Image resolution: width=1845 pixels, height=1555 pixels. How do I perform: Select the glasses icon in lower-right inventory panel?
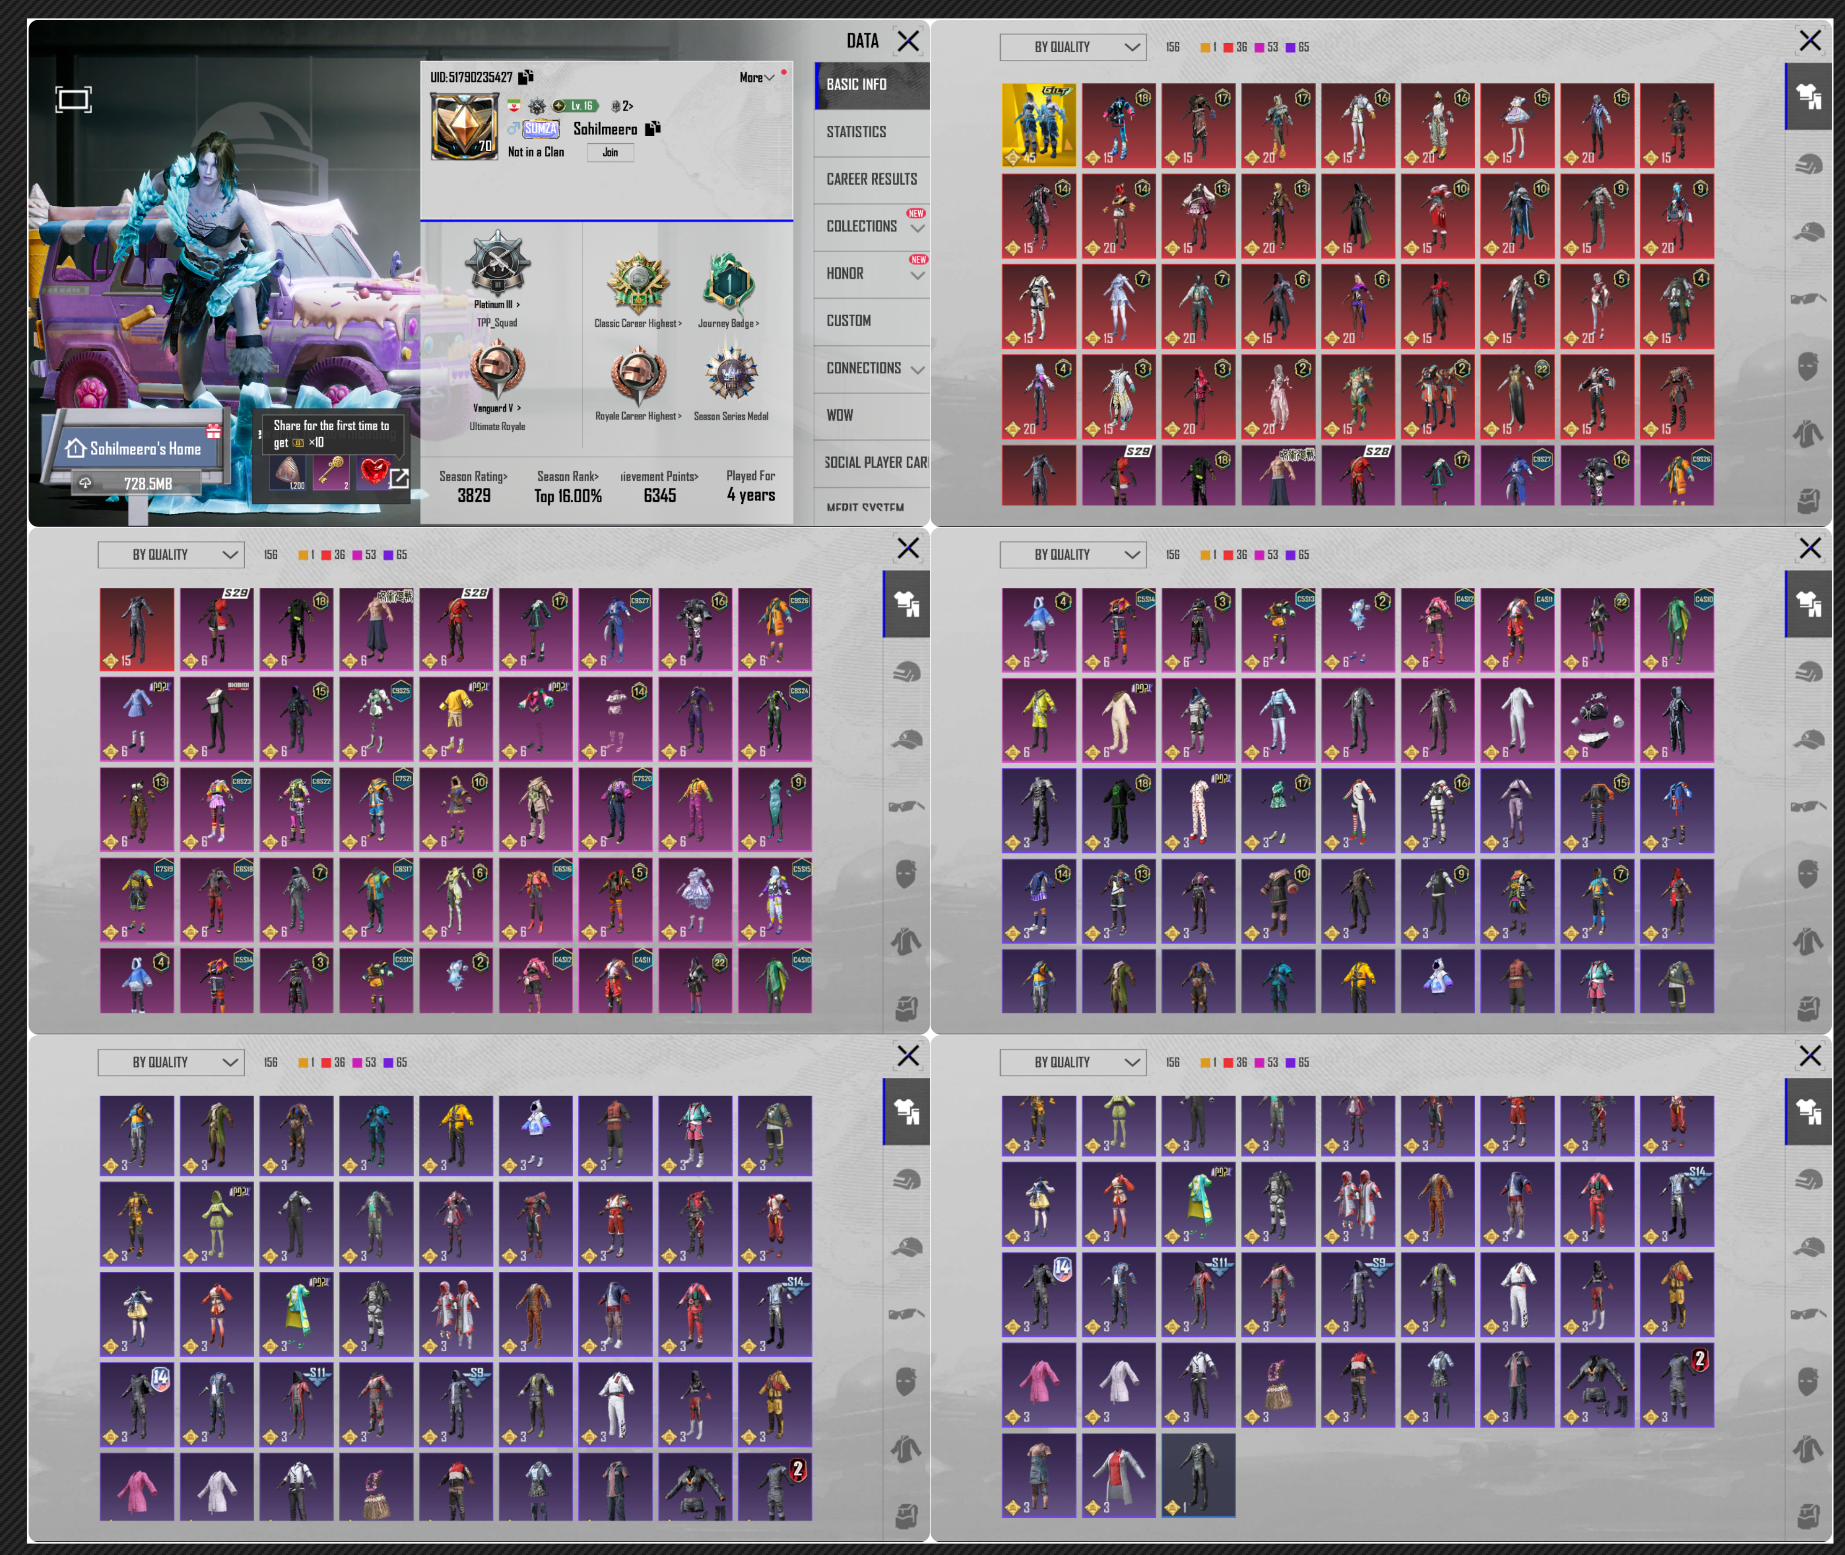click(1808, 1315)
